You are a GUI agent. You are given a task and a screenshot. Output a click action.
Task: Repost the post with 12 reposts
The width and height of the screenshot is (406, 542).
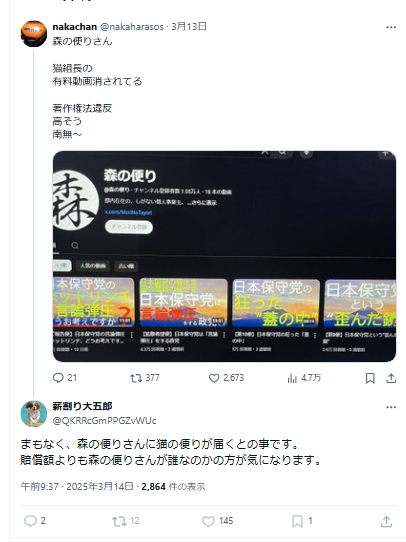(125, 521)
